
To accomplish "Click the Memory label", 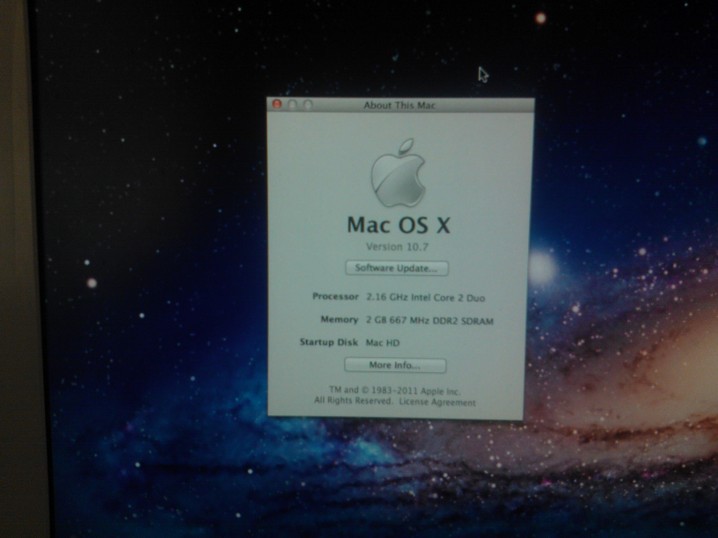I will tap(339, 319).
